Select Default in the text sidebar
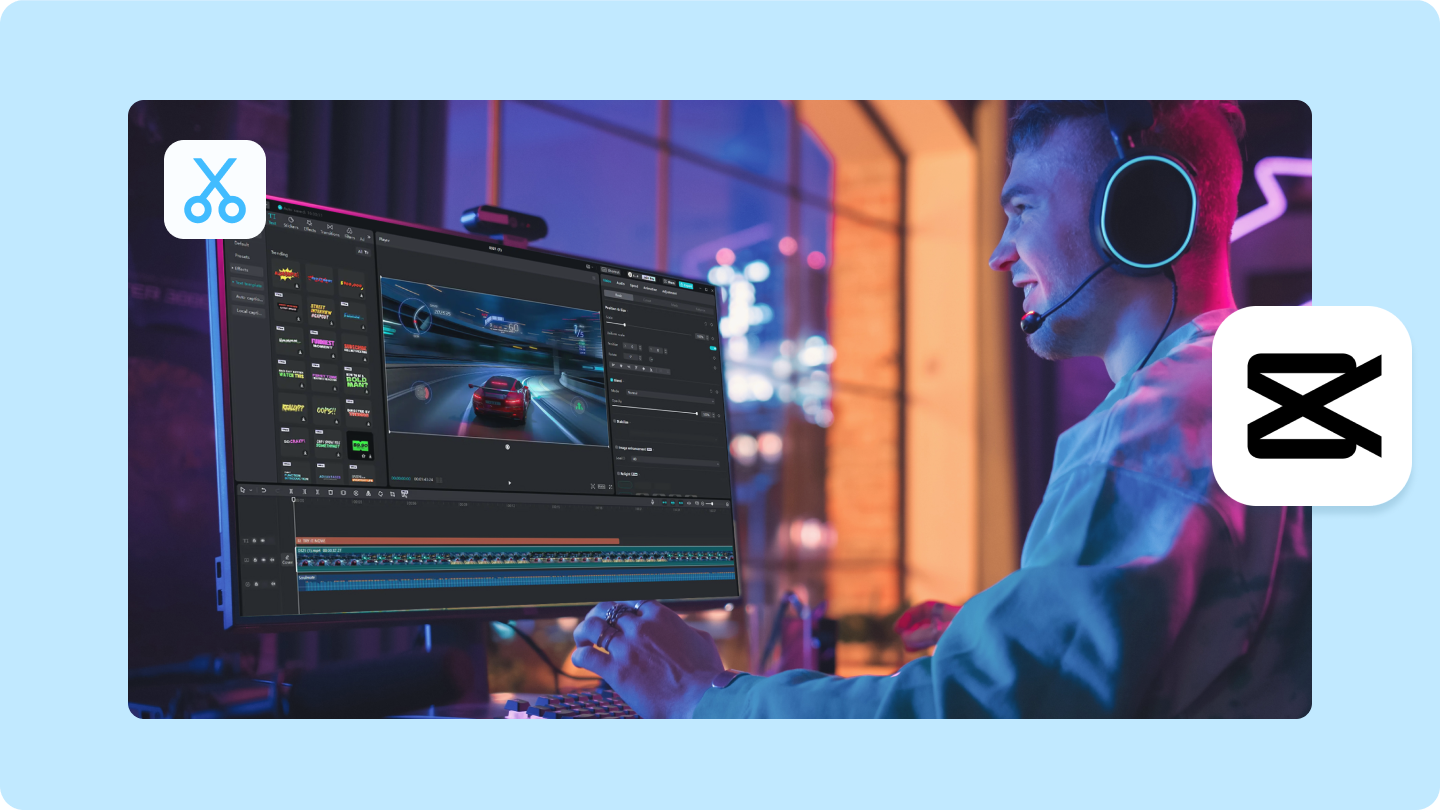 pyautogui.click(x=243, y=243)
